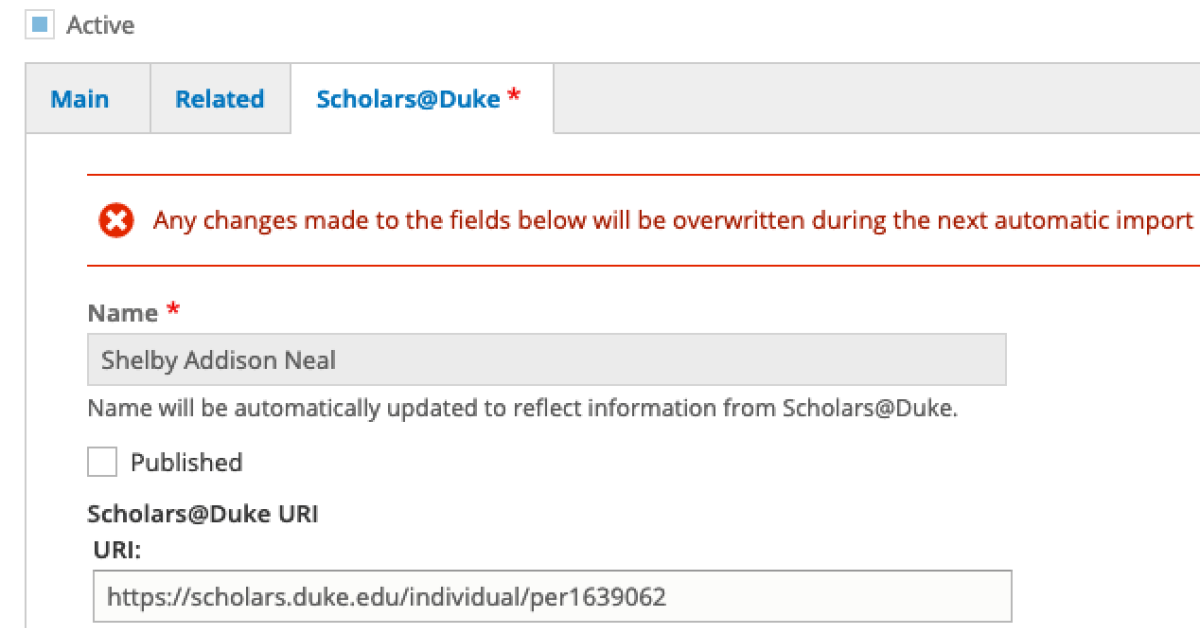Viewport: 1200px width, 628px height.
Task: Click empty tab strip right of Scholars@Duke
Action: [870, 99]
